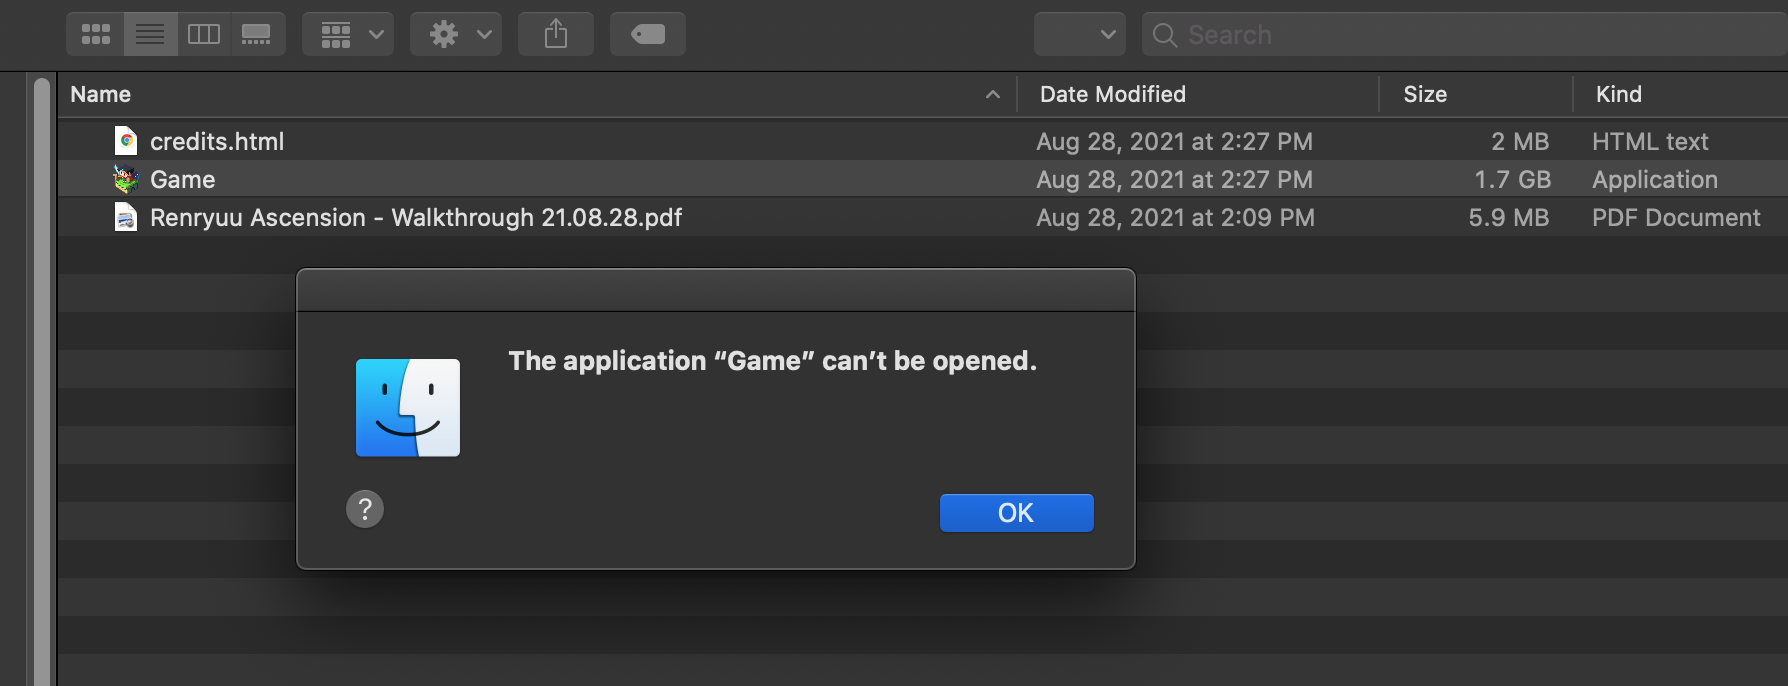Dismiss the dialog with OK
This screenshot has width=1788, height=686.
click(x=1016, y=513)
